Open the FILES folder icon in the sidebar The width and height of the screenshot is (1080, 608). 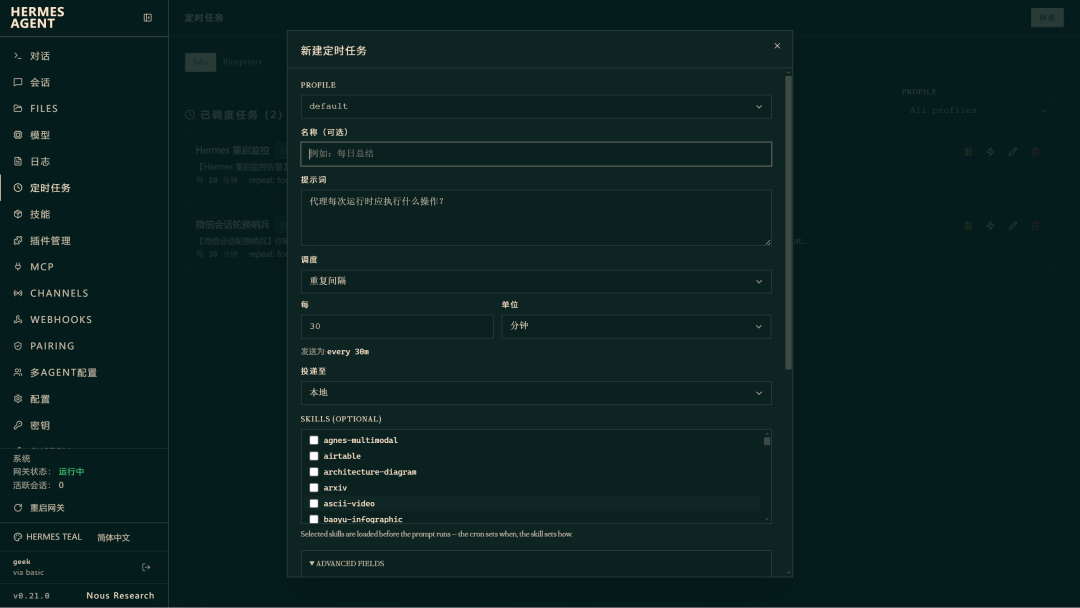tap(18, 108)
